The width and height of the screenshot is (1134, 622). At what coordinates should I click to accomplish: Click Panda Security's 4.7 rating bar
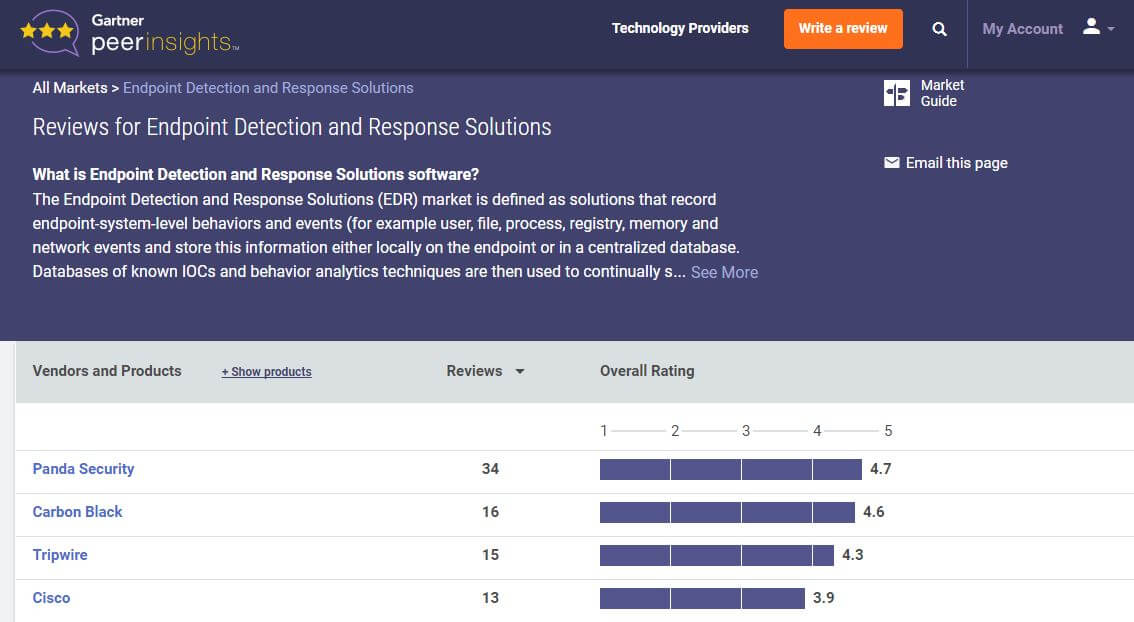coord(730,469)
